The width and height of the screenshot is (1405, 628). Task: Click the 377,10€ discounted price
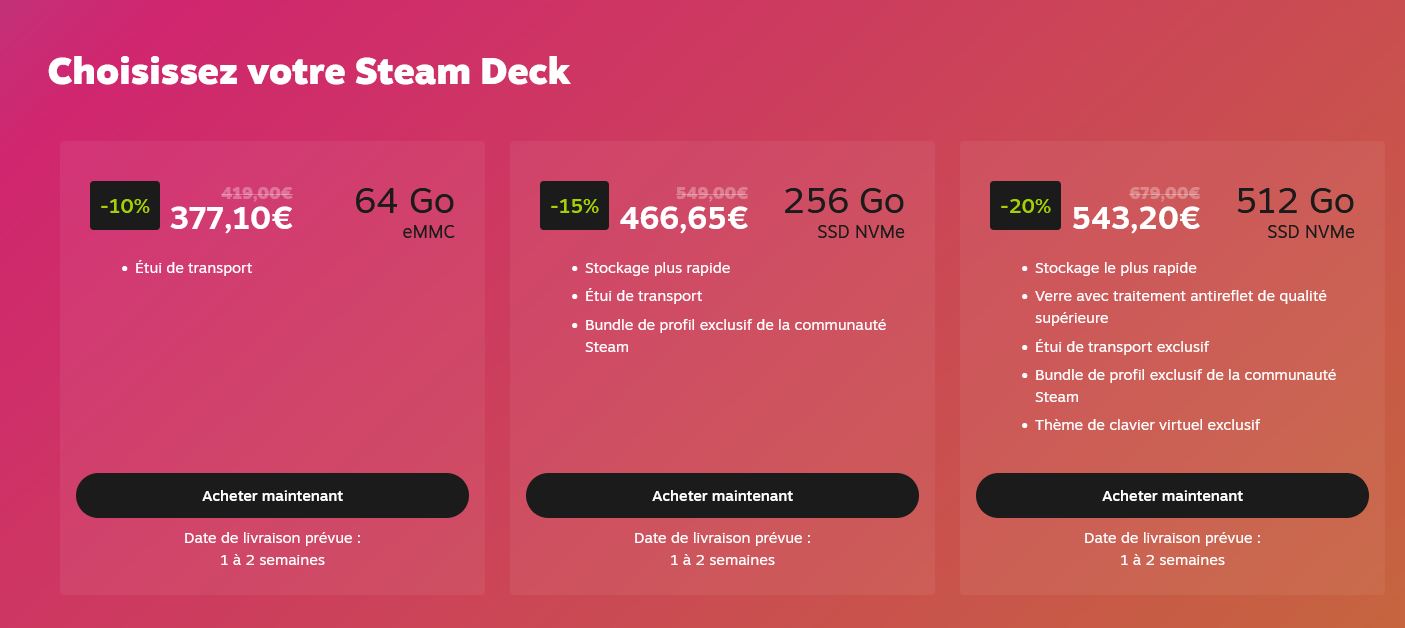click(x=231, y=218)
